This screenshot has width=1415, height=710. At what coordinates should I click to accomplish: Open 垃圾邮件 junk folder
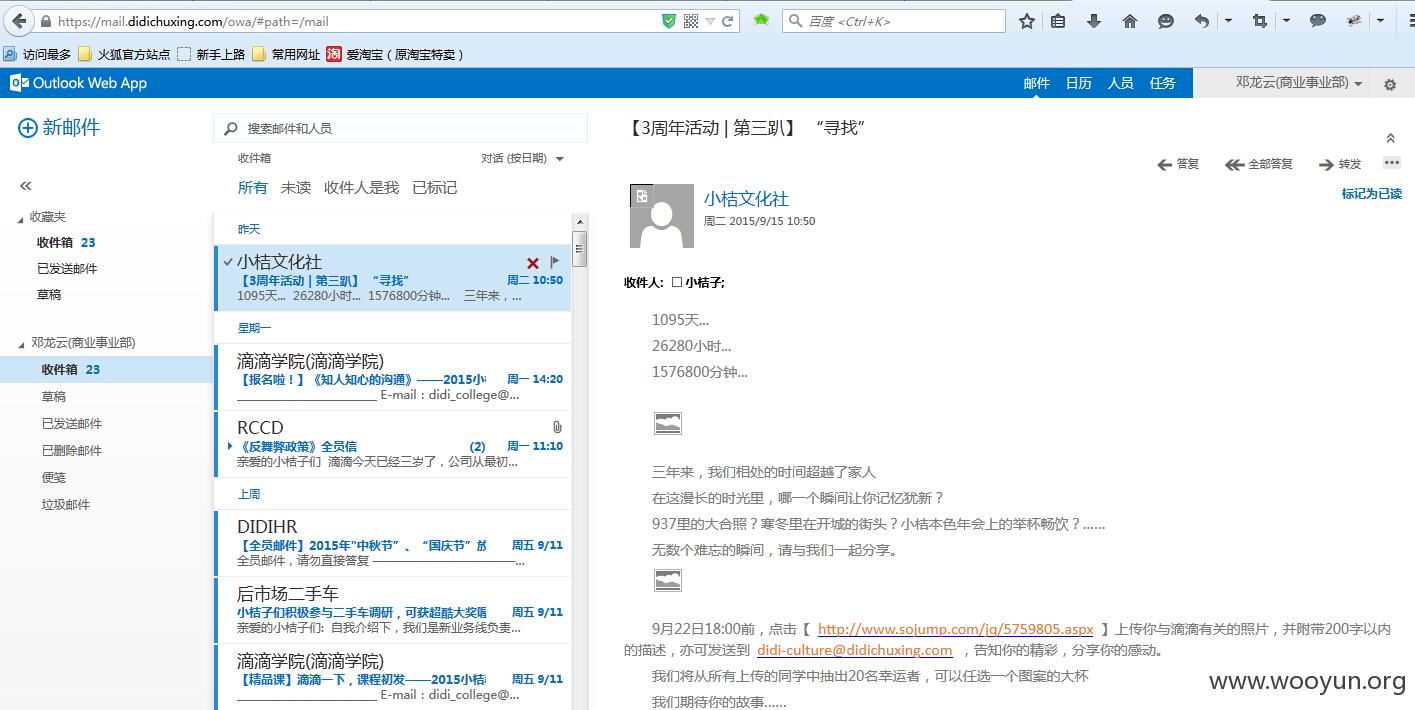pyautogui.click(x=66, y=505)
